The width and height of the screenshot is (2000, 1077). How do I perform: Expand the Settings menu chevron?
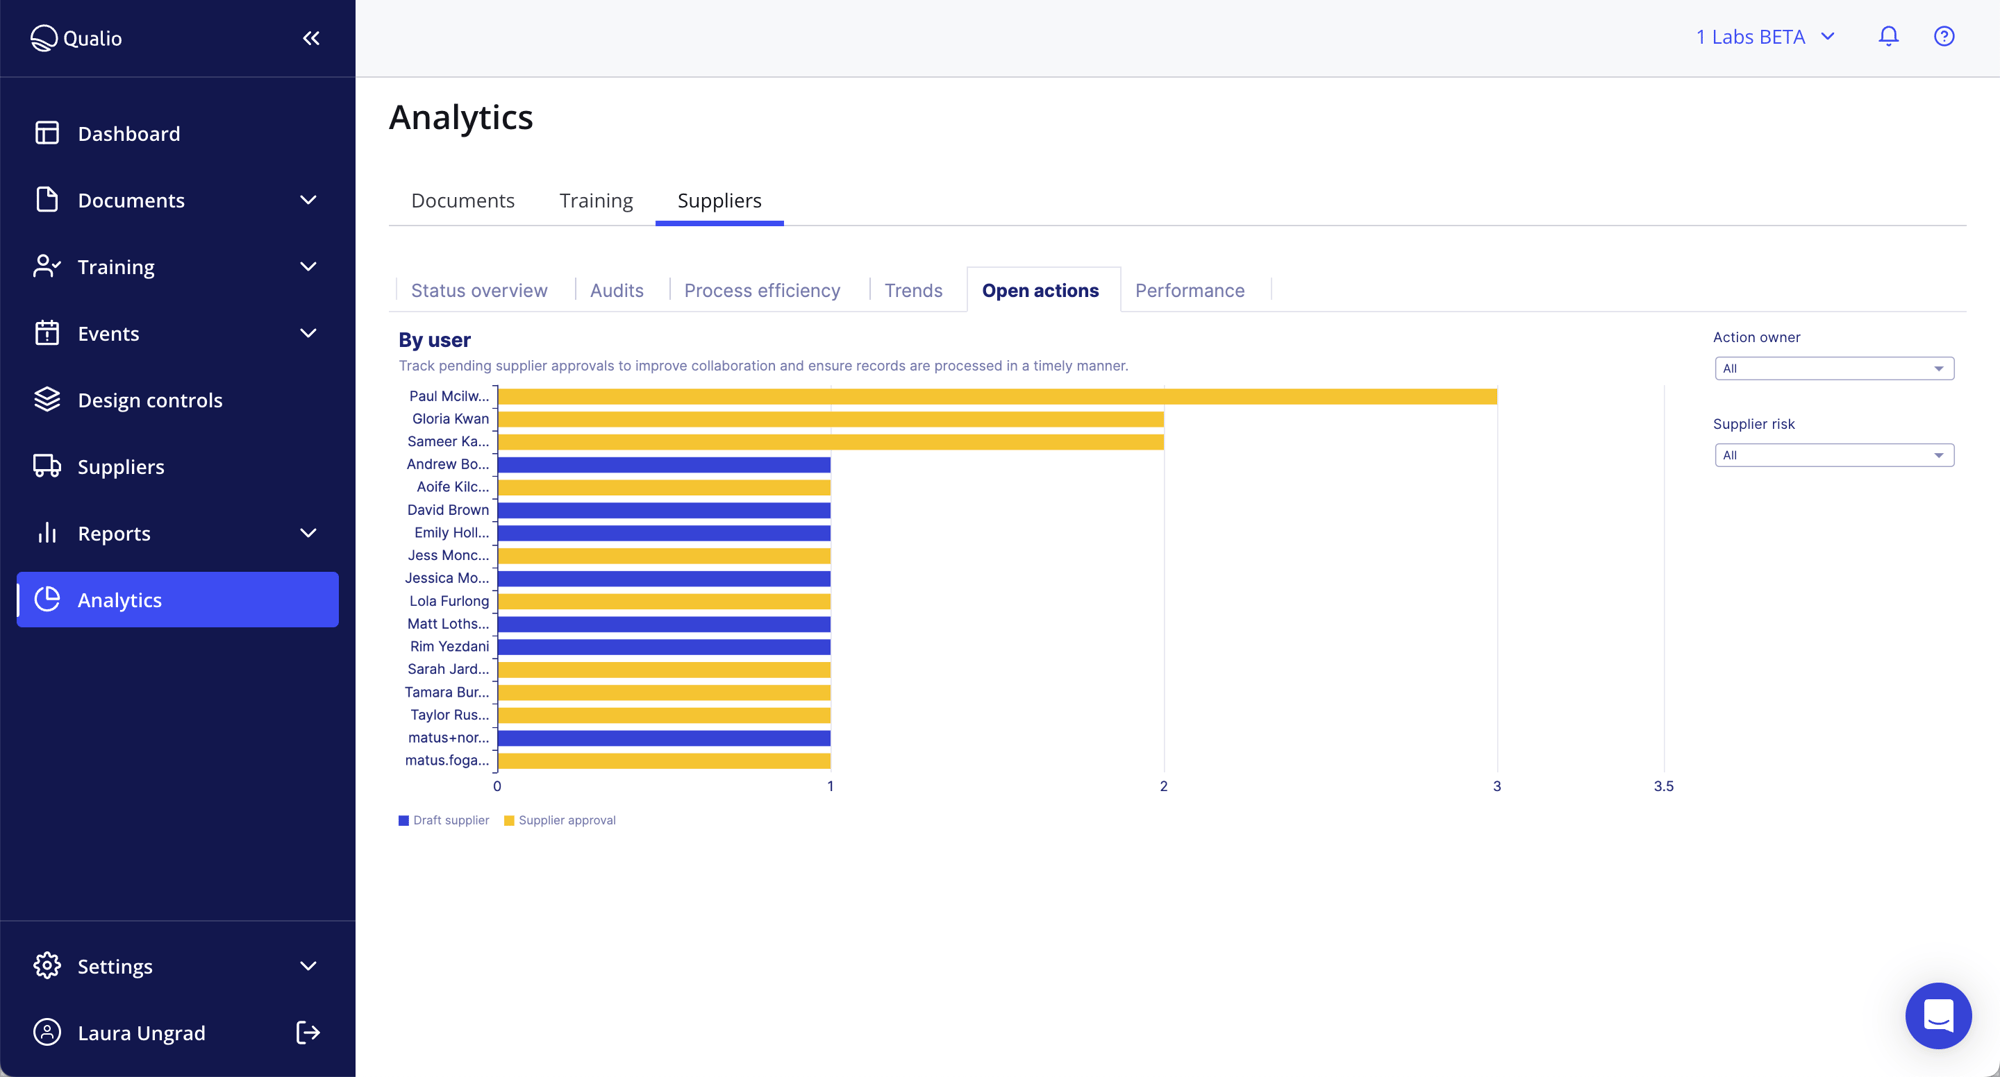point(308,966)
